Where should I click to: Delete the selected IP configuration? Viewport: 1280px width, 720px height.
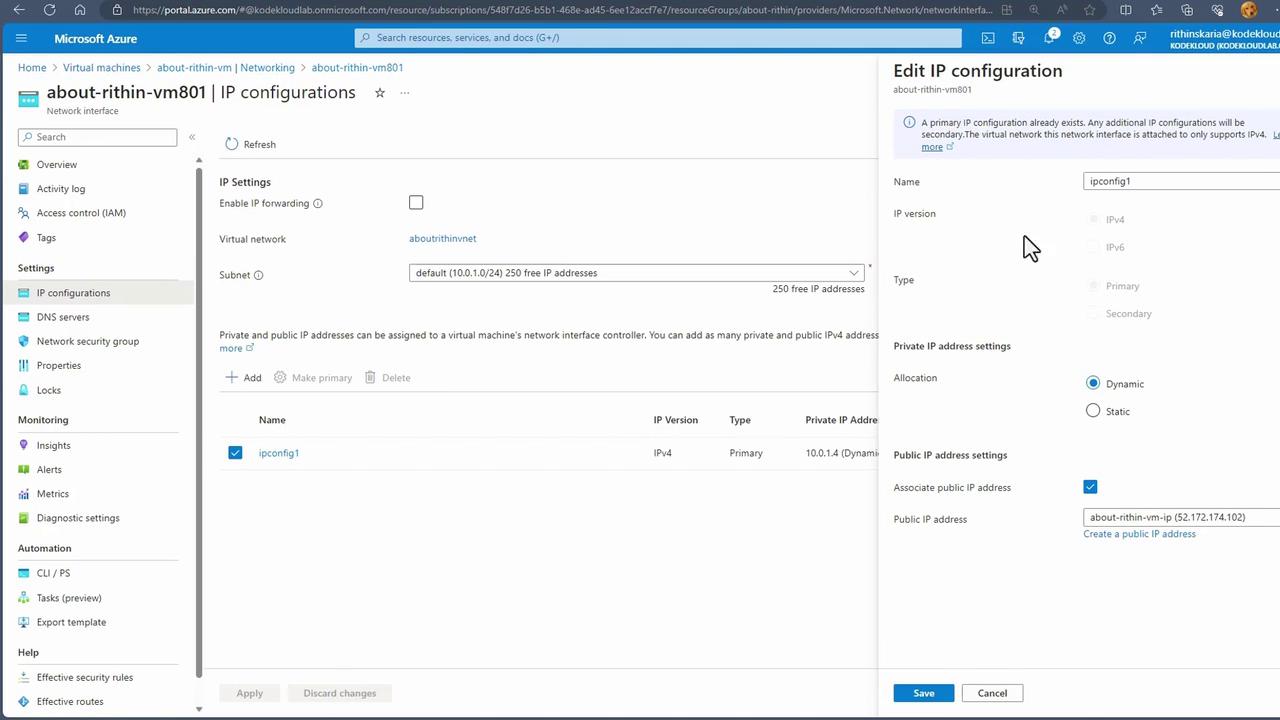click(x=387, y=378)
